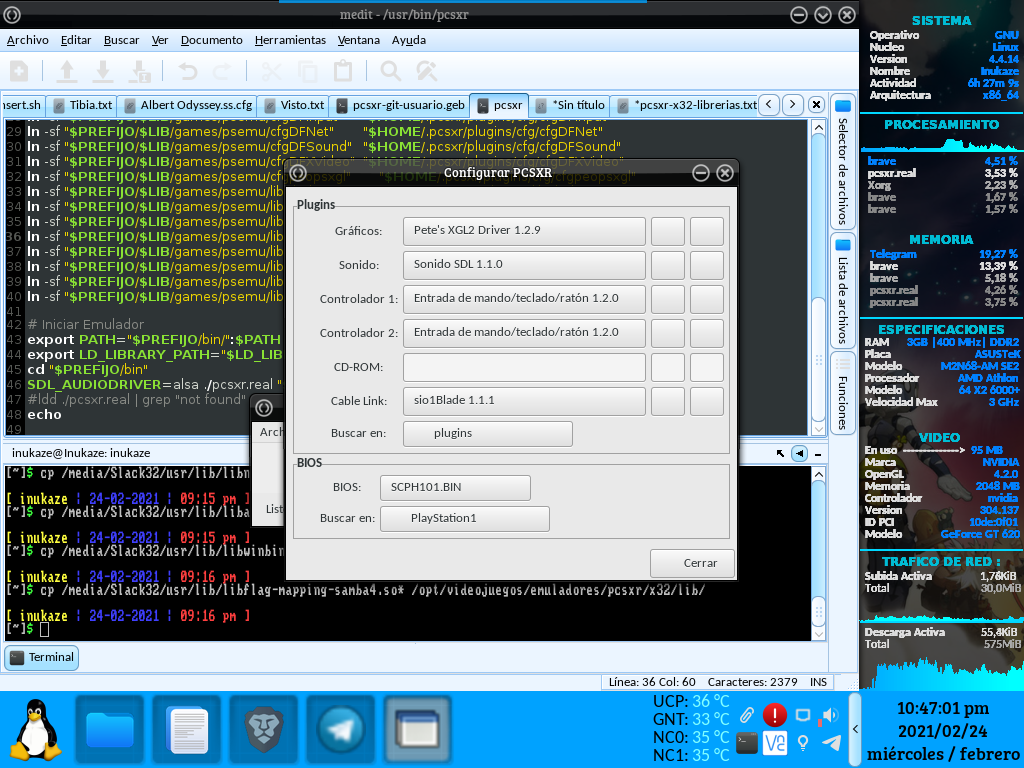
Task: Open the Editar menu
Action: (76, 40)
